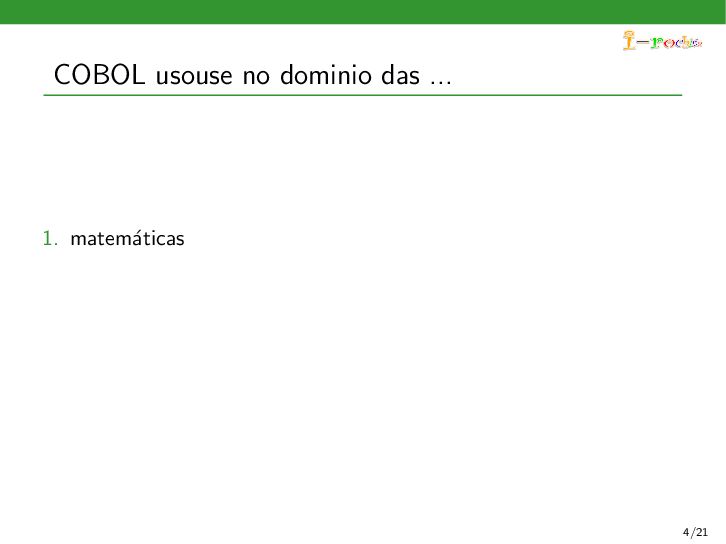Click the number "21" in the page counter
Image resolution: width=726 pixels, height=544 pixels.
tap(702, 532)
